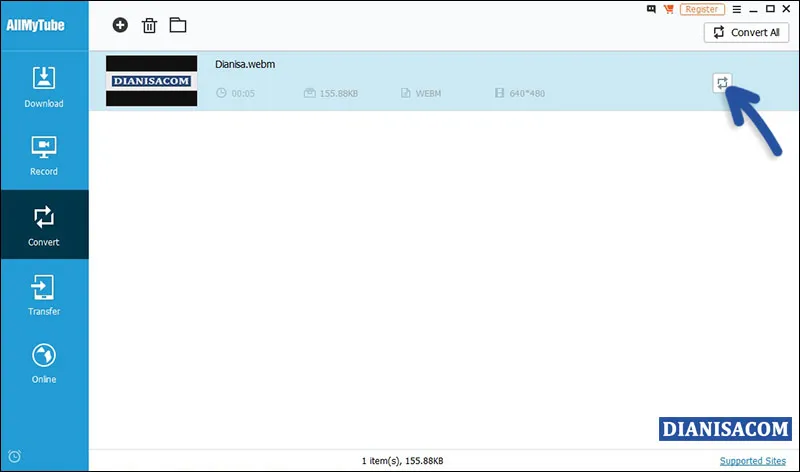Image resolution: width=800 pixels, height=472 pixels.
Task: Minimize the AllMyTube window
Action: pos(754,9)
